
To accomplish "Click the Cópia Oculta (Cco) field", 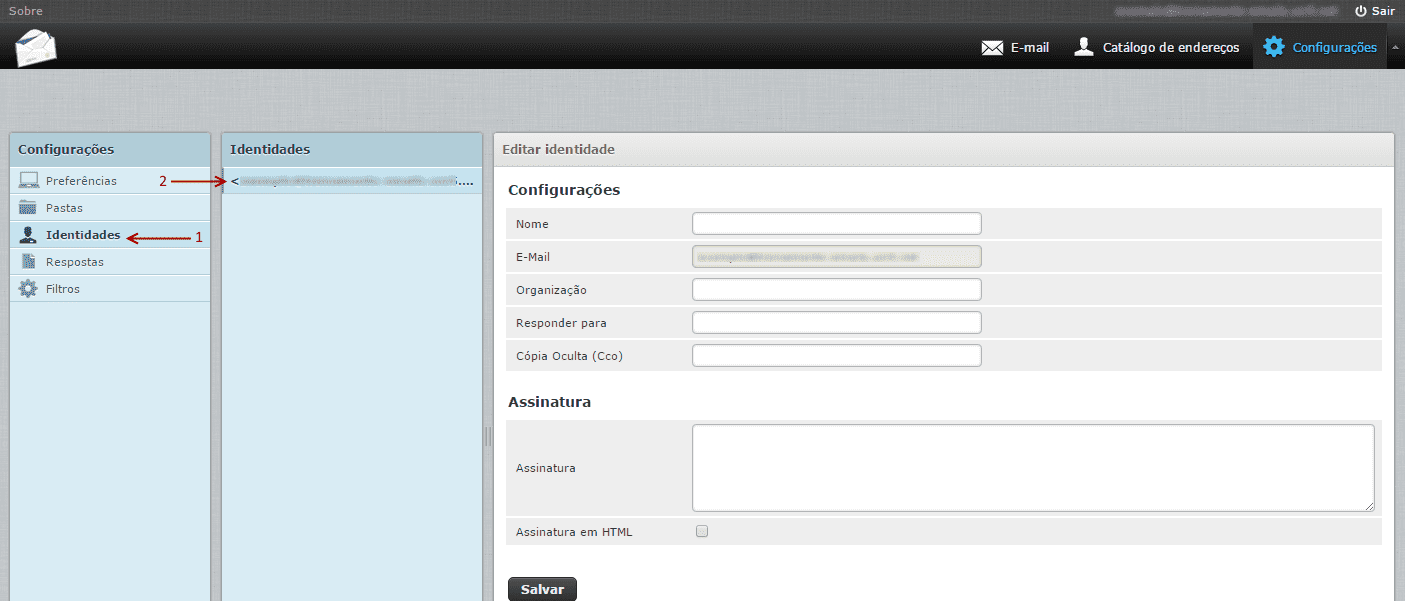I will point(836,356).
